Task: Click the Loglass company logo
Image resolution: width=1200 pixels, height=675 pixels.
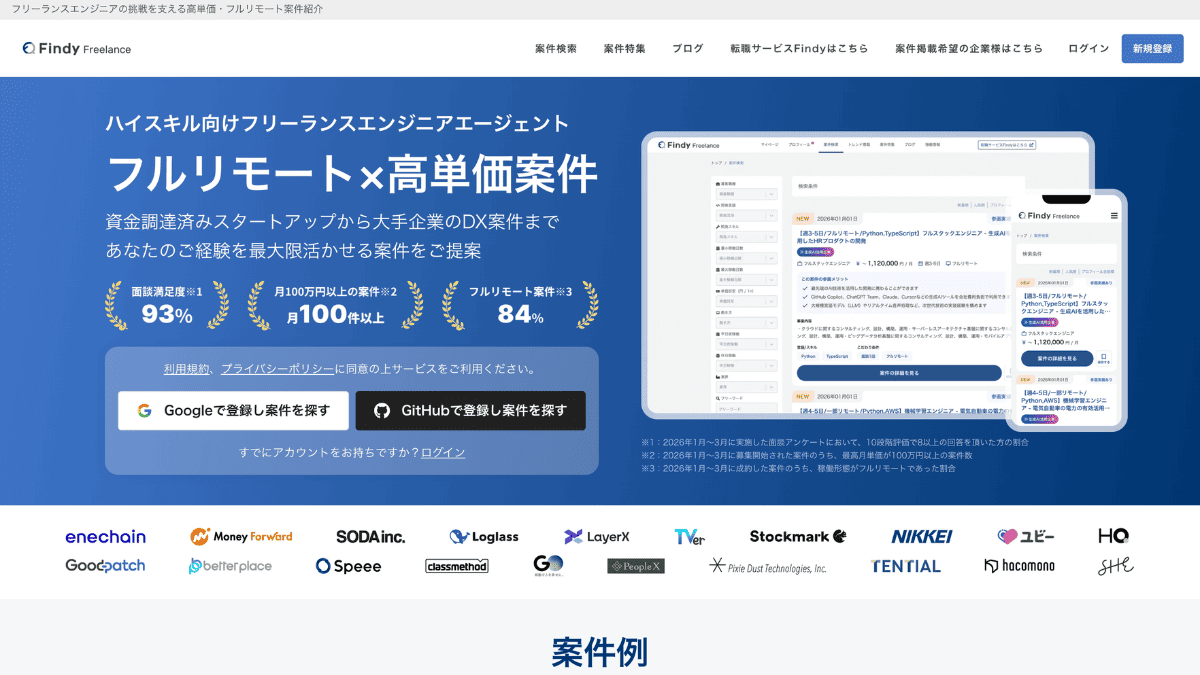Action: click(x=484, y=537)
